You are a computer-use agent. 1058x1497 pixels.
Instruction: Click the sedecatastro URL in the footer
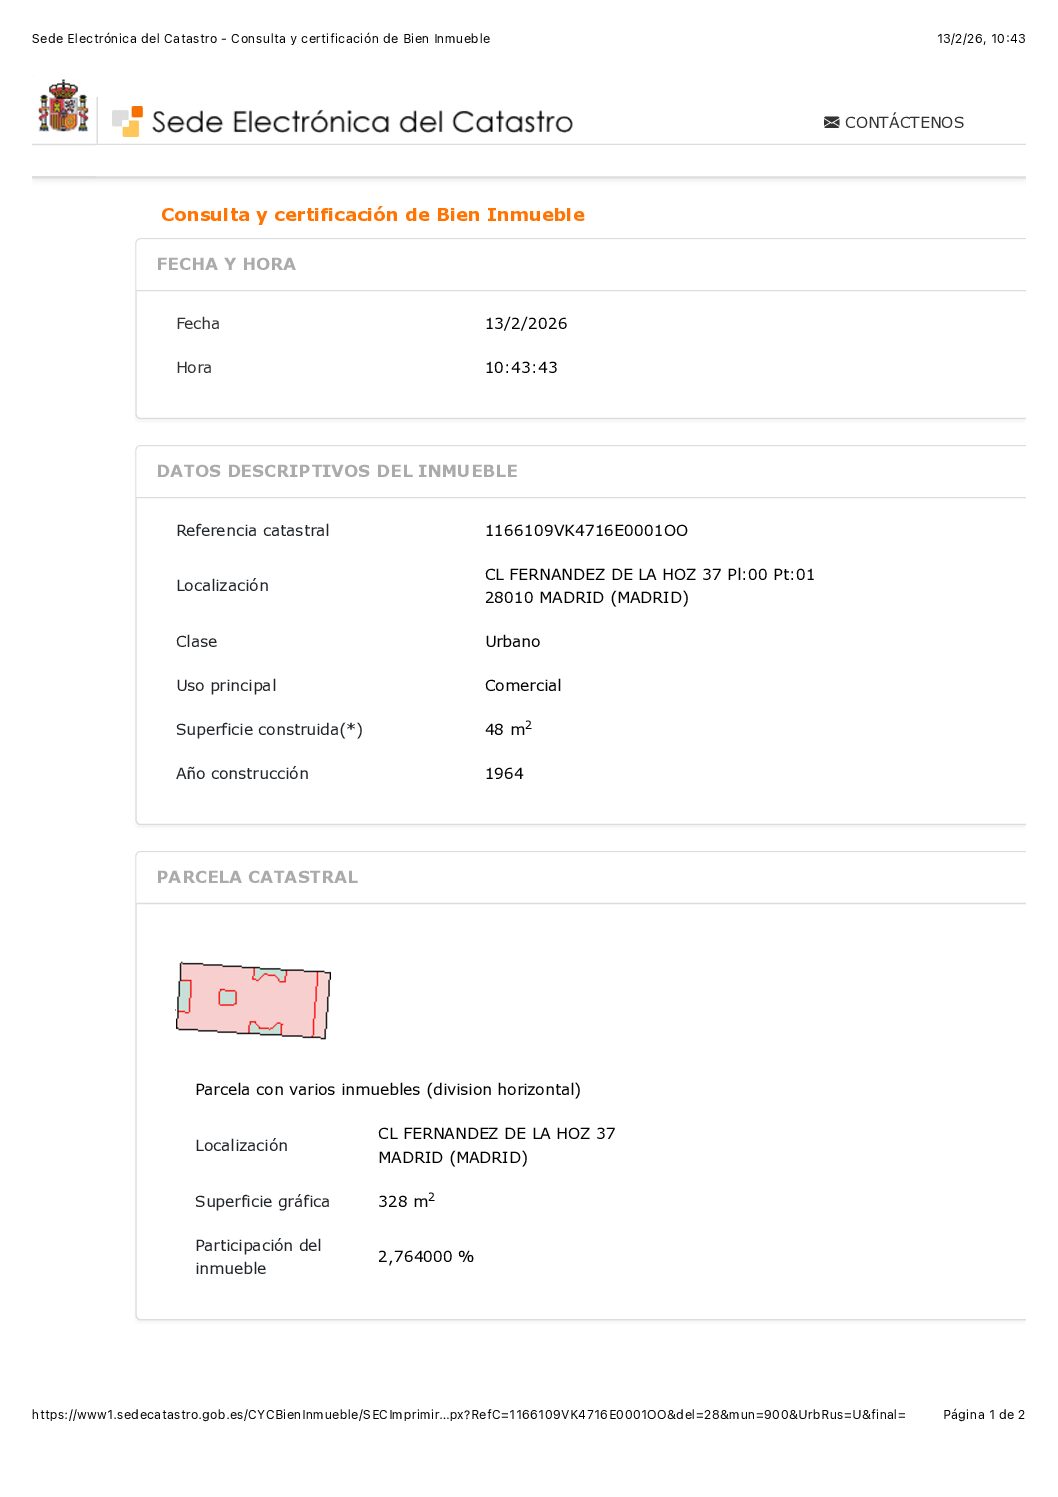coord(468,1415)
